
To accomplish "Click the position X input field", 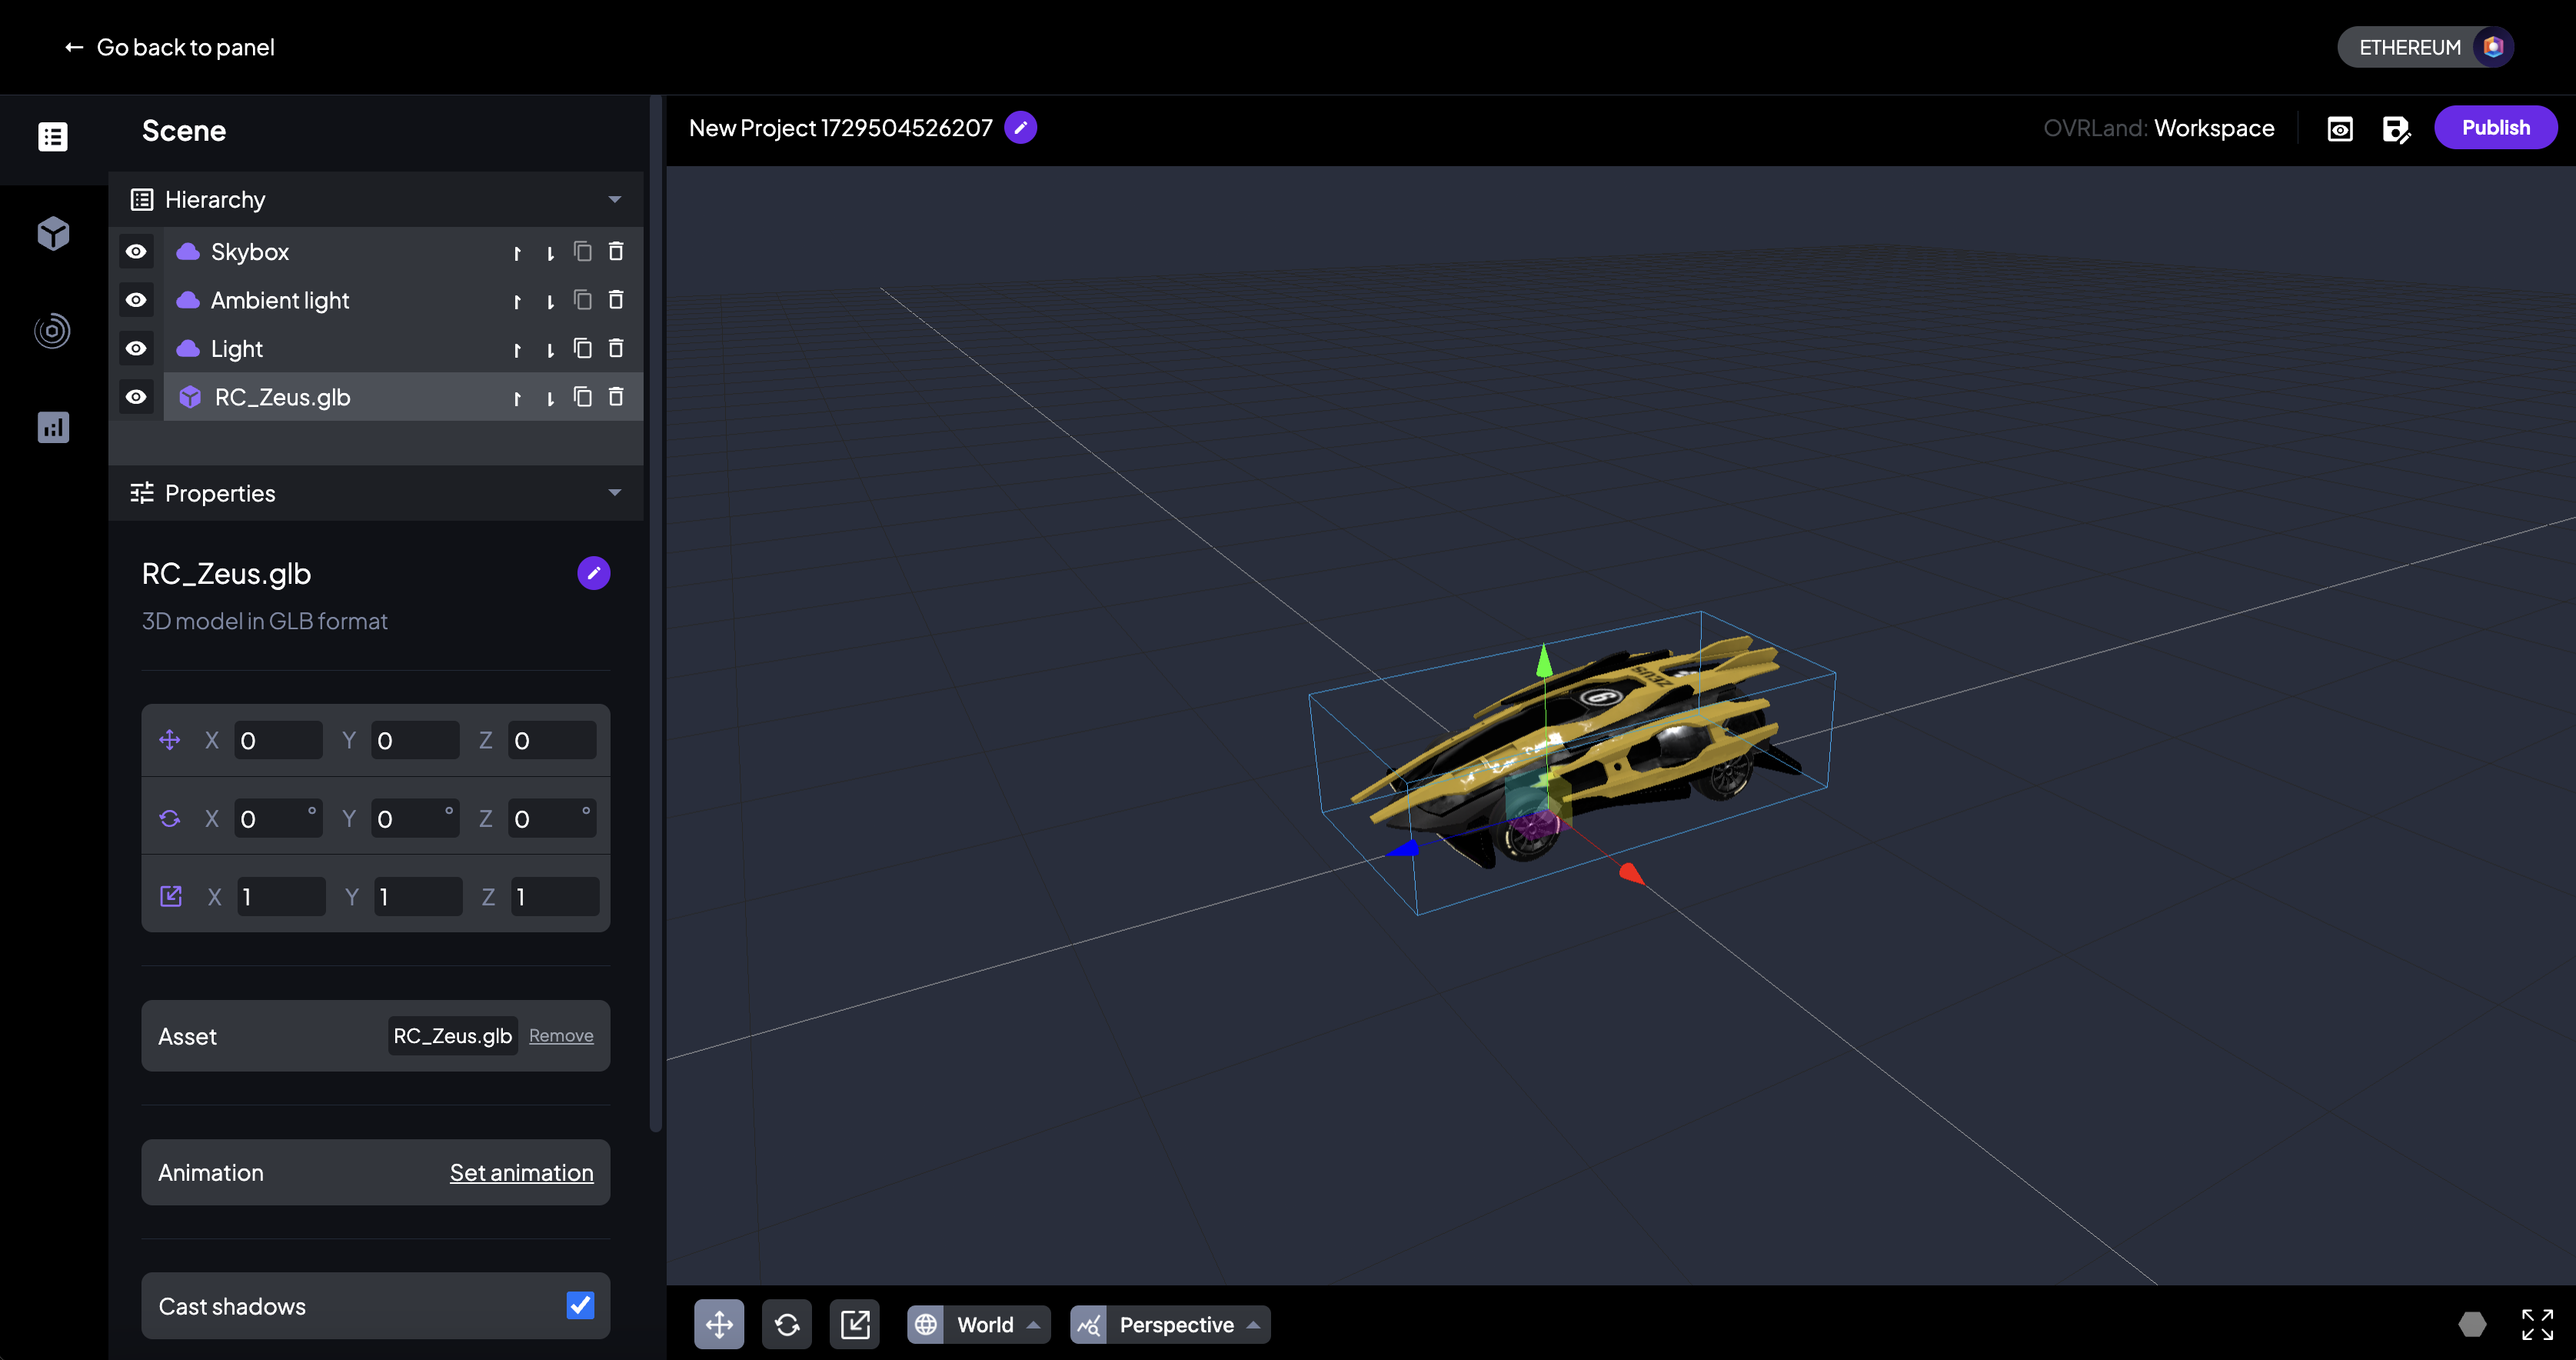I will pyautogui.click(x=277, y=741).
